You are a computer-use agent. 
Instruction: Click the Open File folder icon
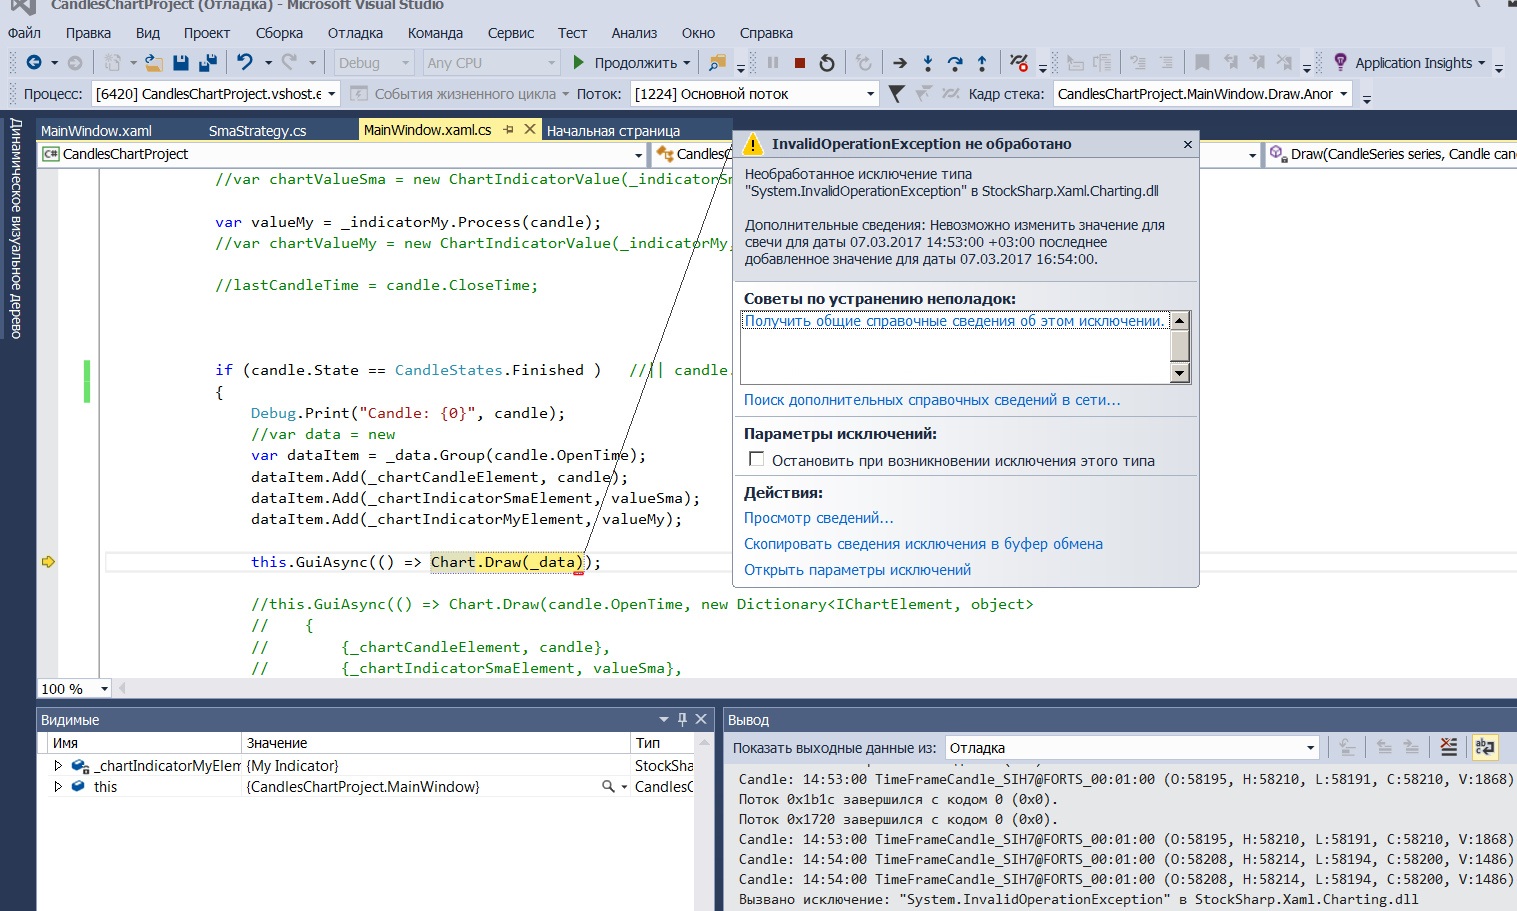pyautogui.click(x=154, y=63)
